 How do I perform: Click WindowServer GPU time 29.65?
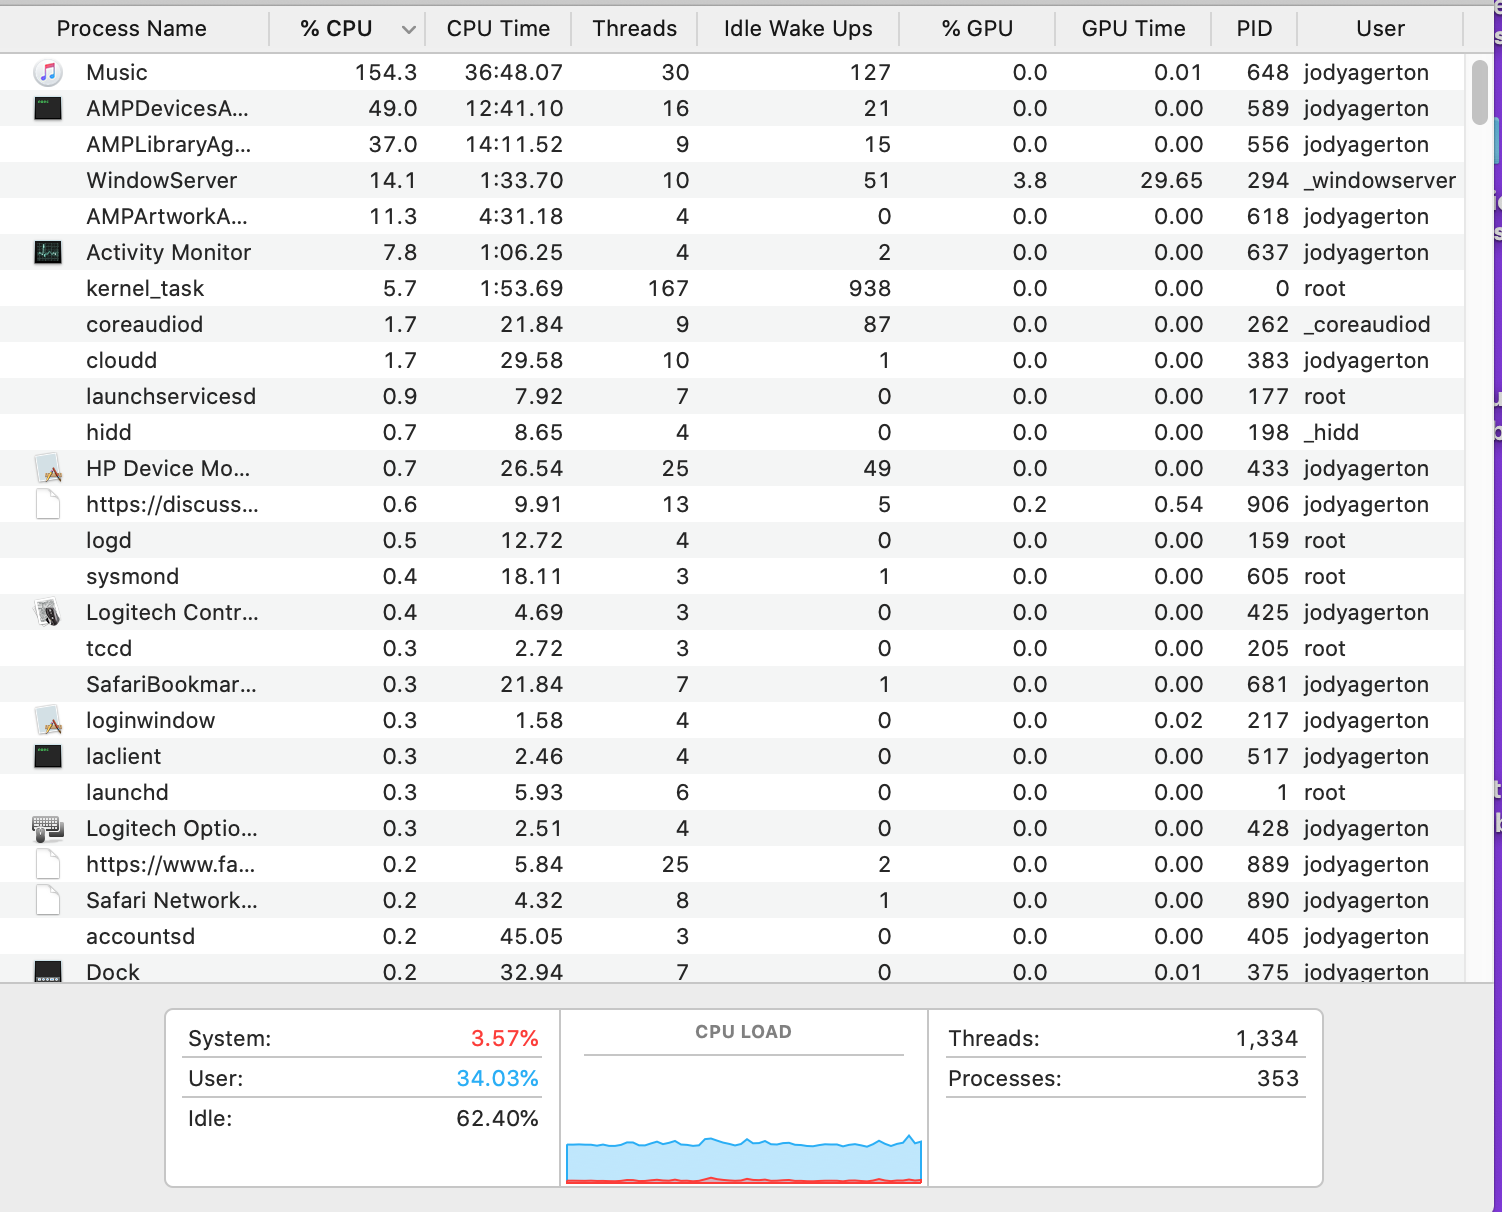1171,180
